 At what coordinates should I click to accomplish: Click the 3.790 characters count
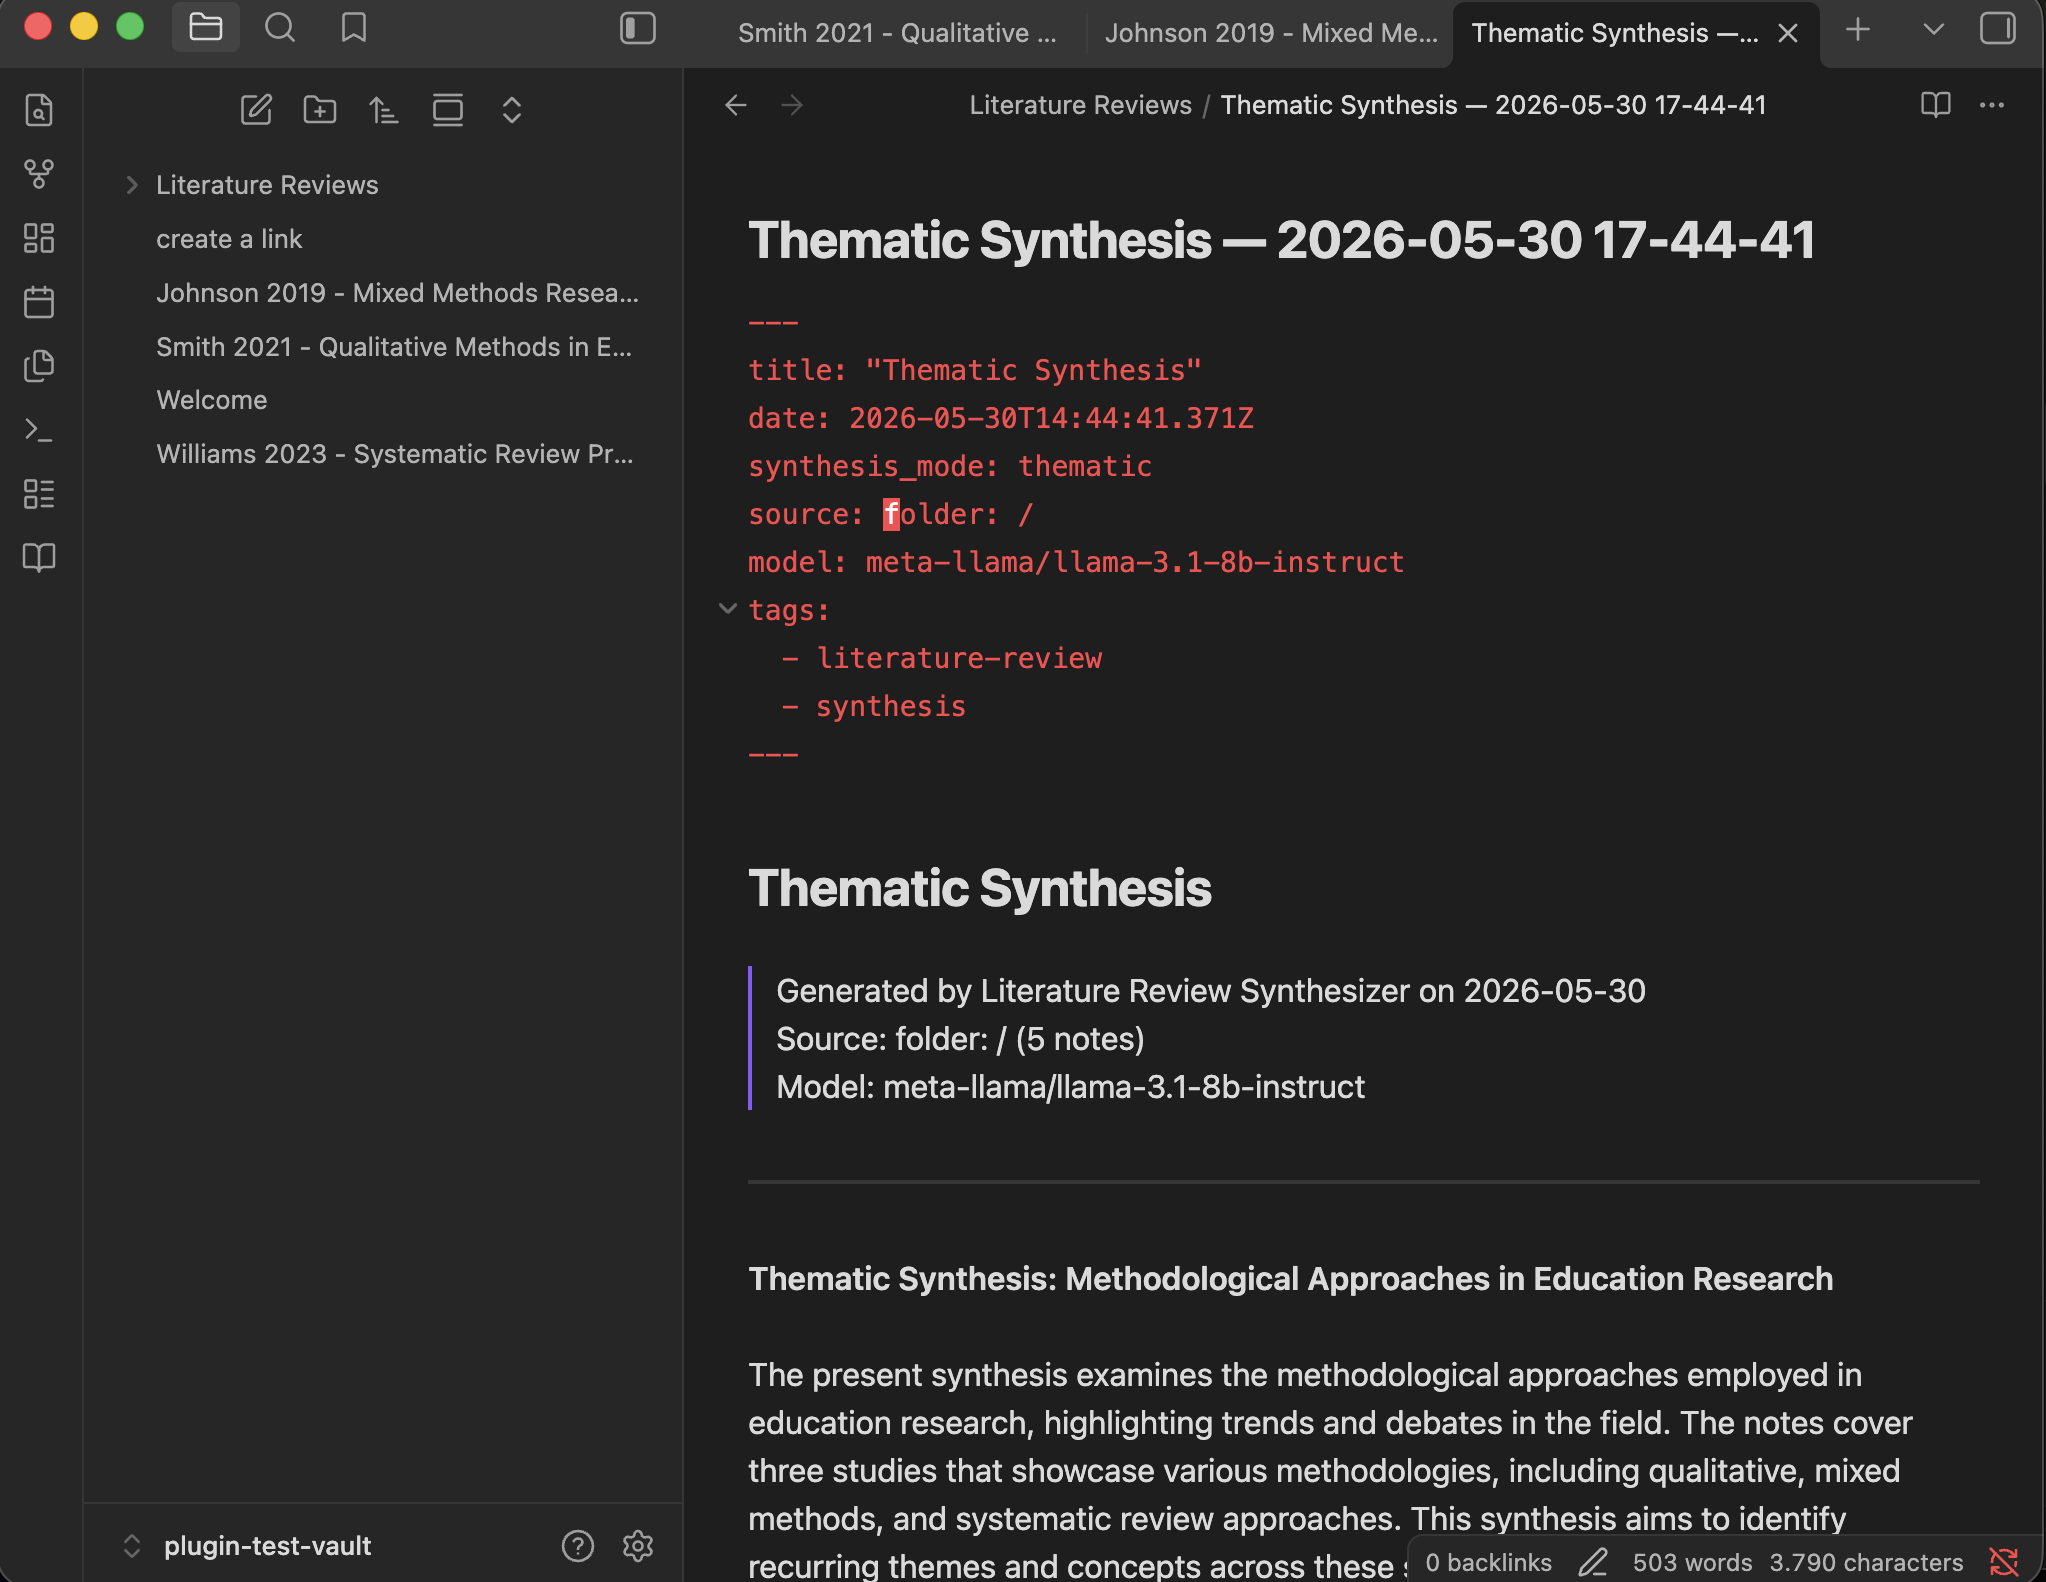click(x=1866, y=1563)
